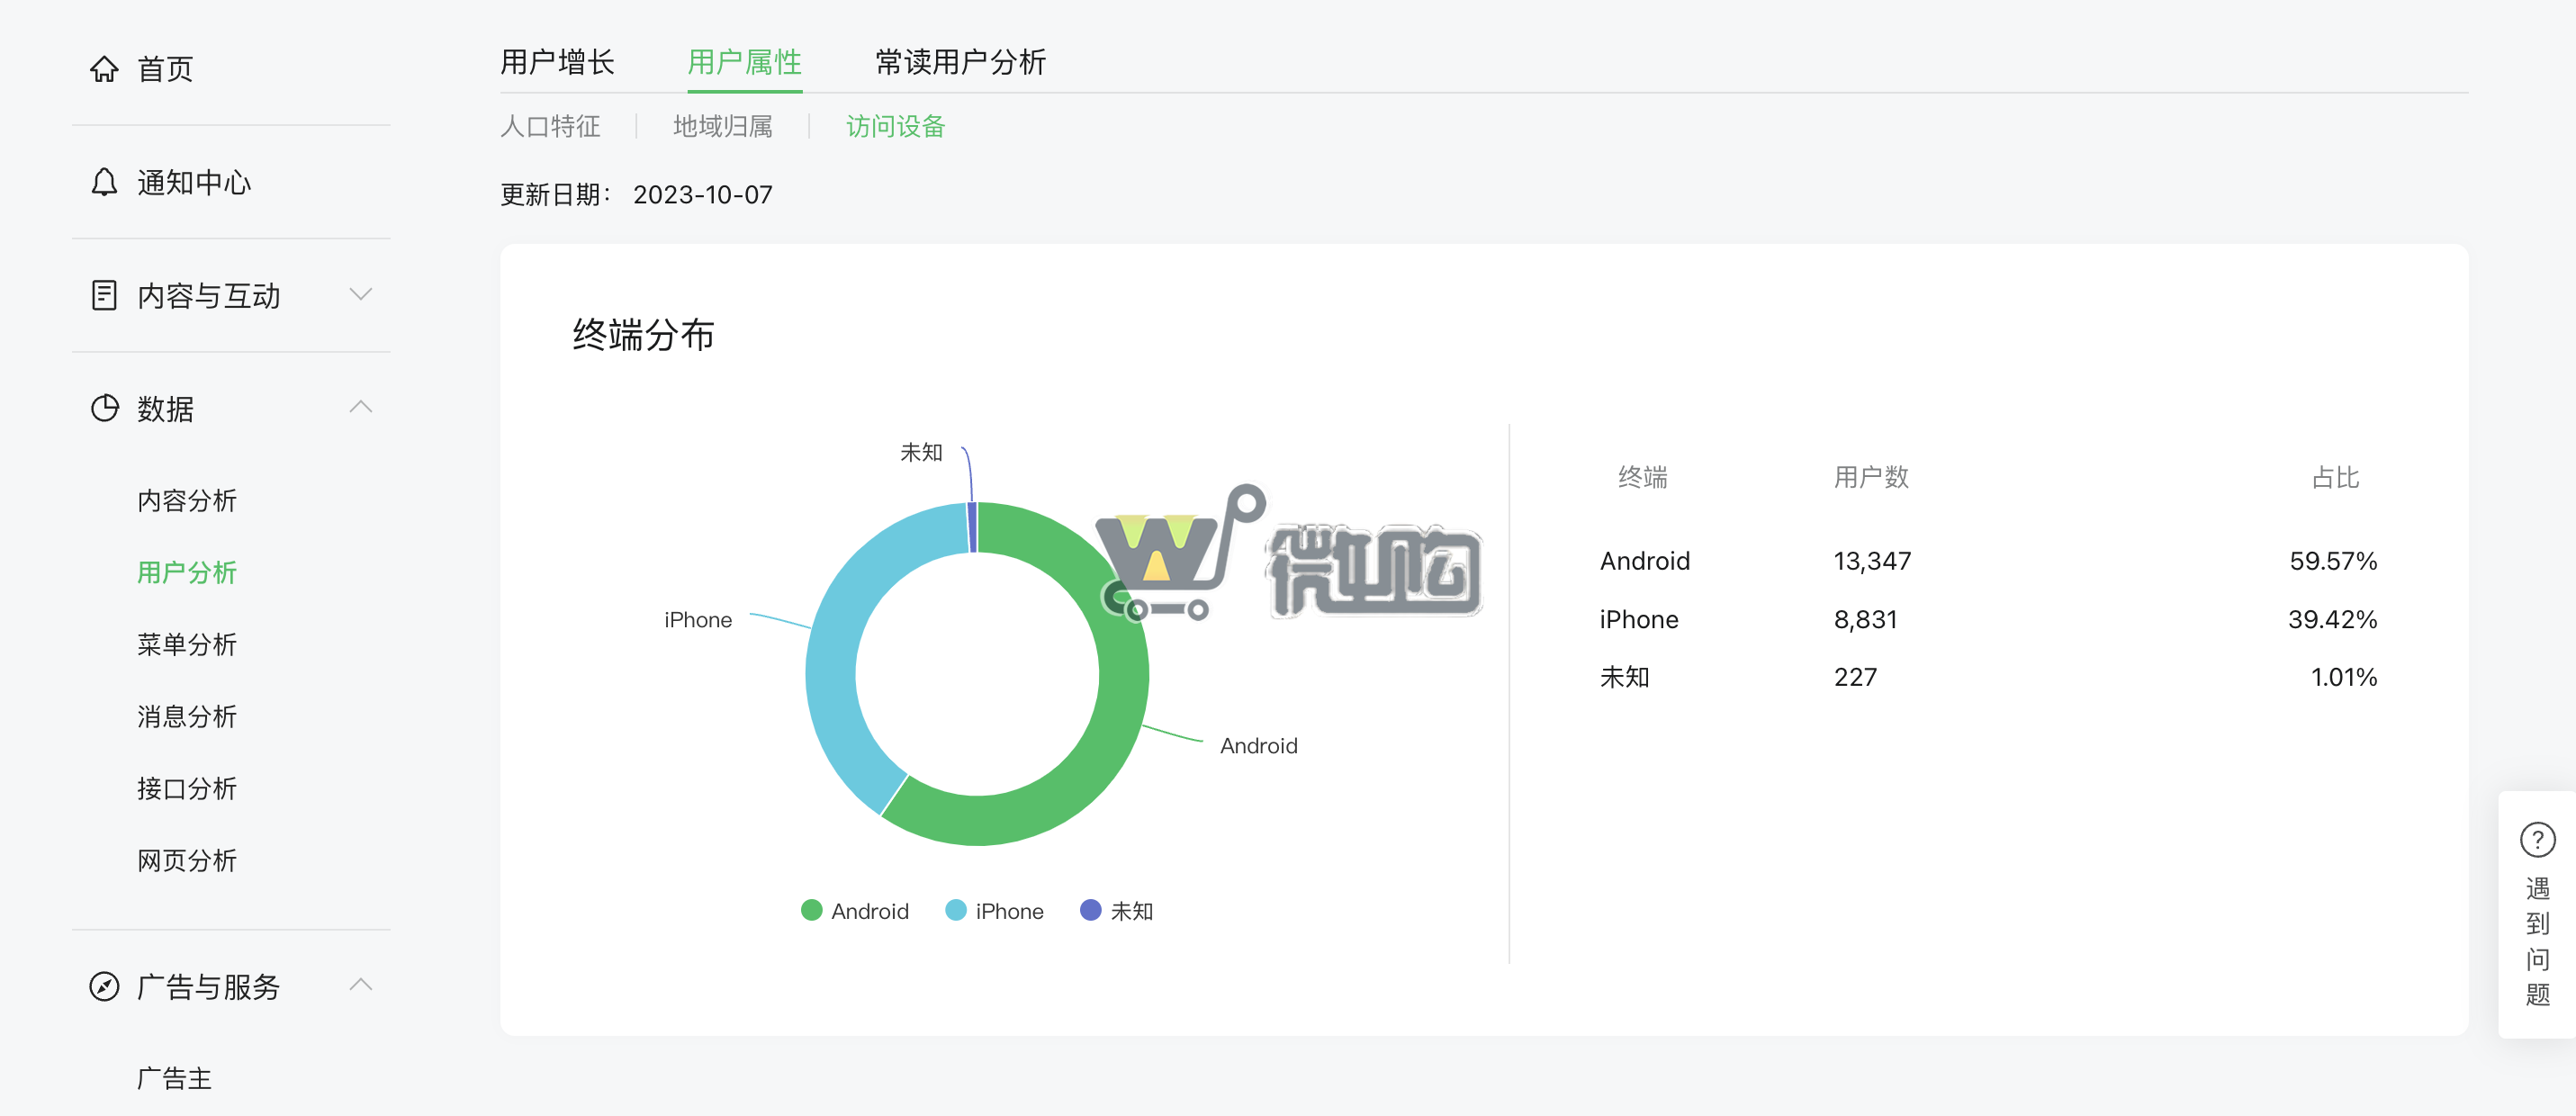Select the 数据 pie chart icon

[x=106, y=408]
